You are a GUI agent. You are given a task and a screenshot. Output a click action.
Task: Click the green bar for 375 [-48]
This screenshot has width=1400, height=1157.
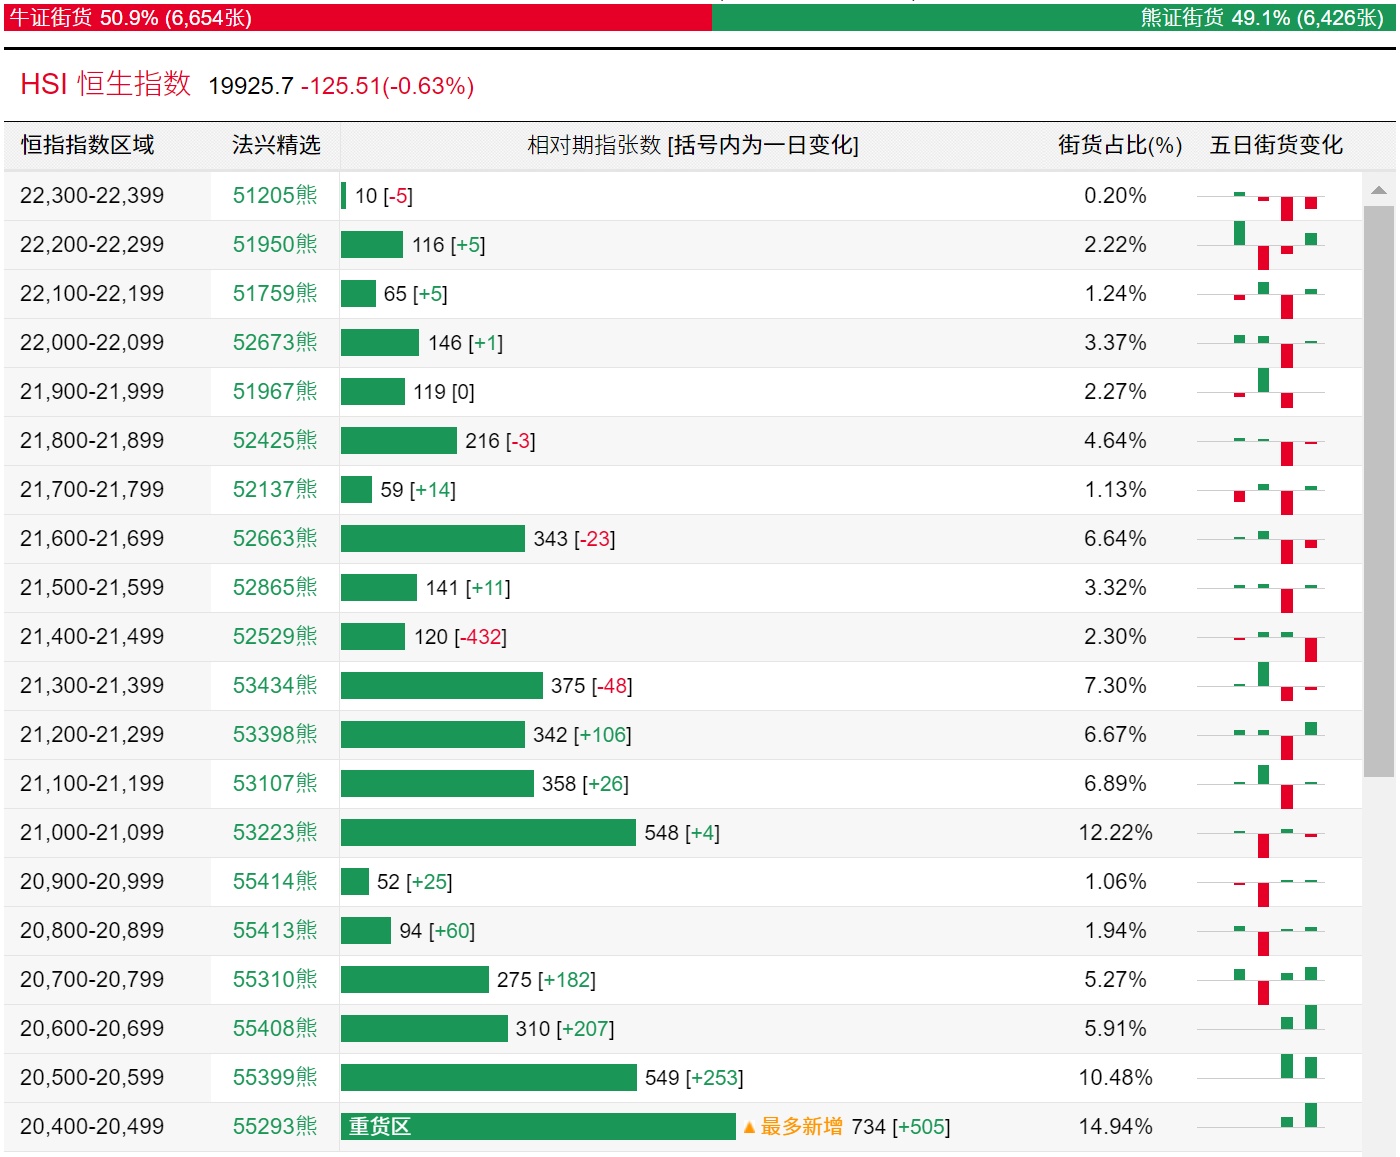pos(442,685)
